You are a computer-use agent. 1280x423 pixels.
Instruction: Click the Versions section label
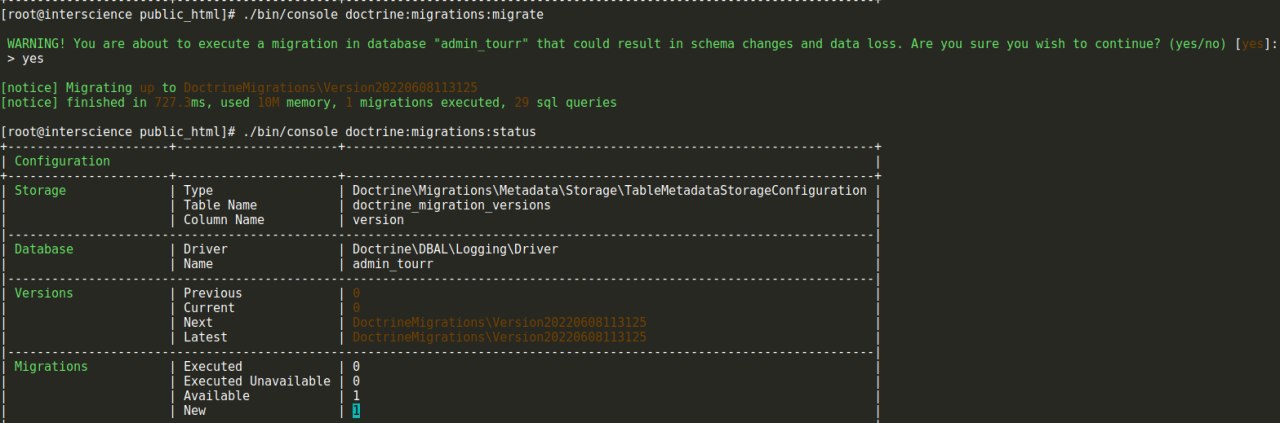point(44,293)
